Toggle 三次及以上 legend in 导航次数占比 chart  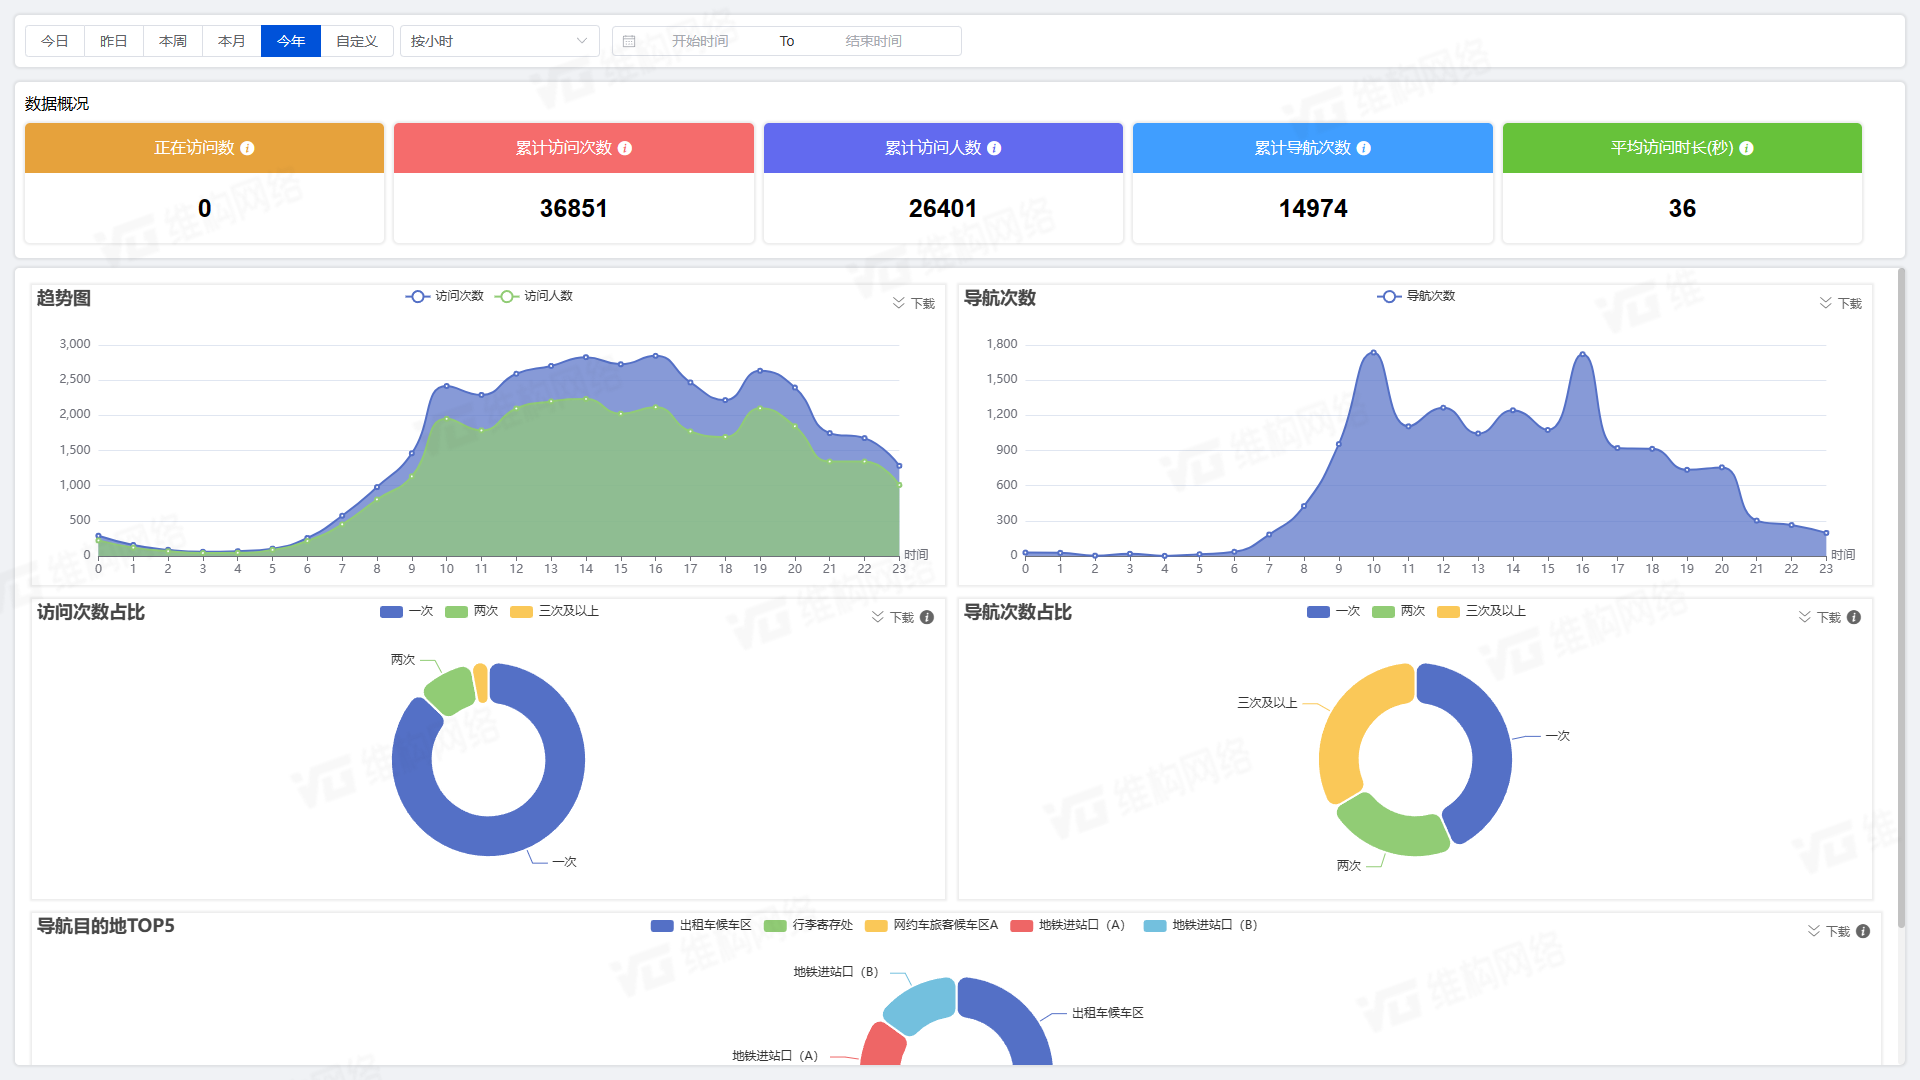tap(1481, 611)
